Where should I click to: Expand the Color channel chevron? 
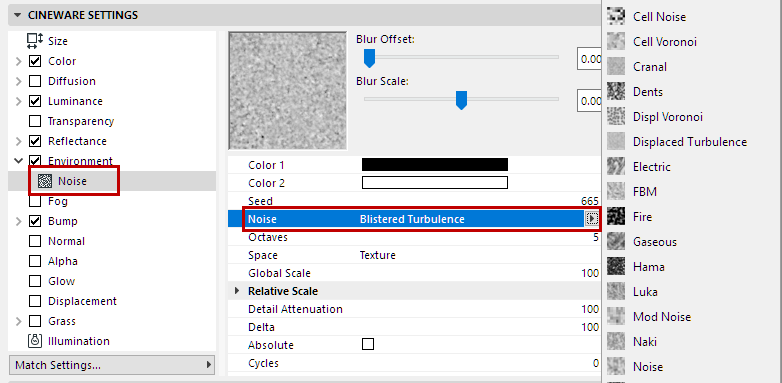point(18,61)
